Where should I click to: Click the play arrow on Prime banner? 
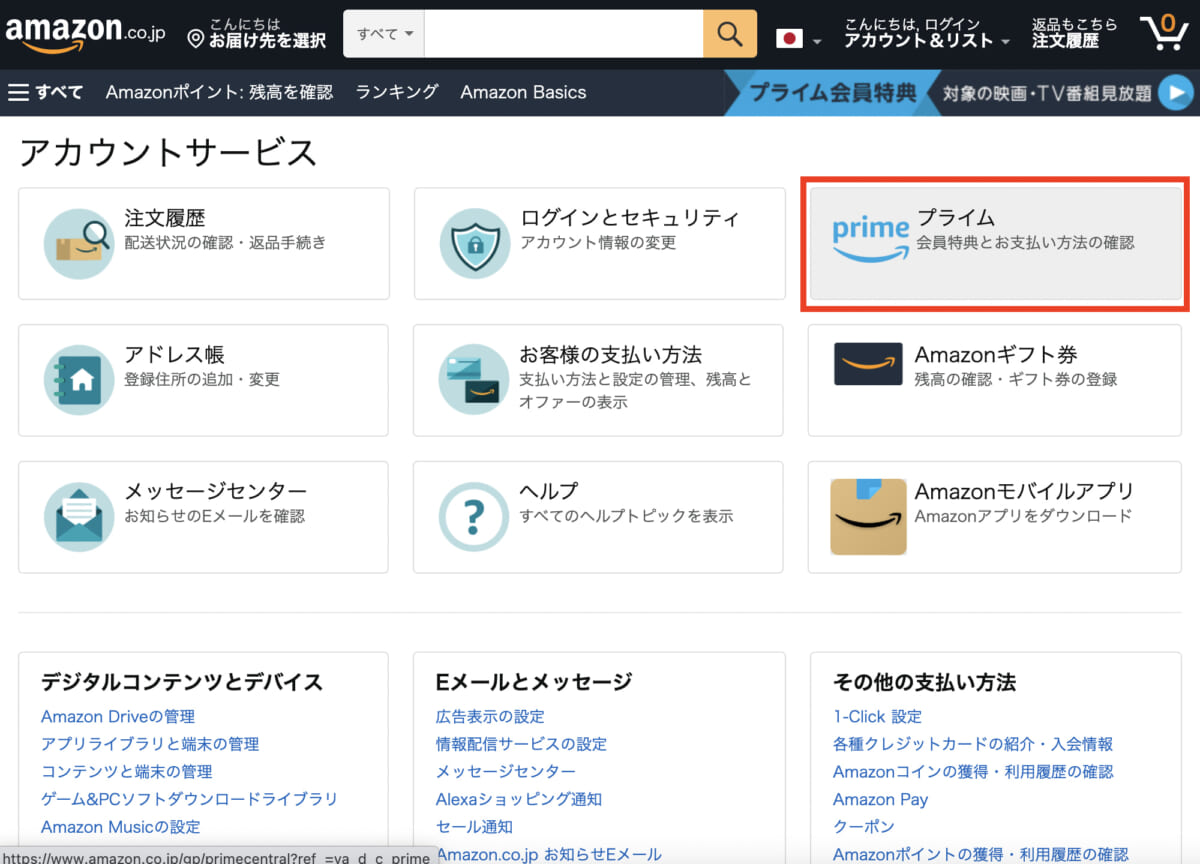coord(1176,93)
